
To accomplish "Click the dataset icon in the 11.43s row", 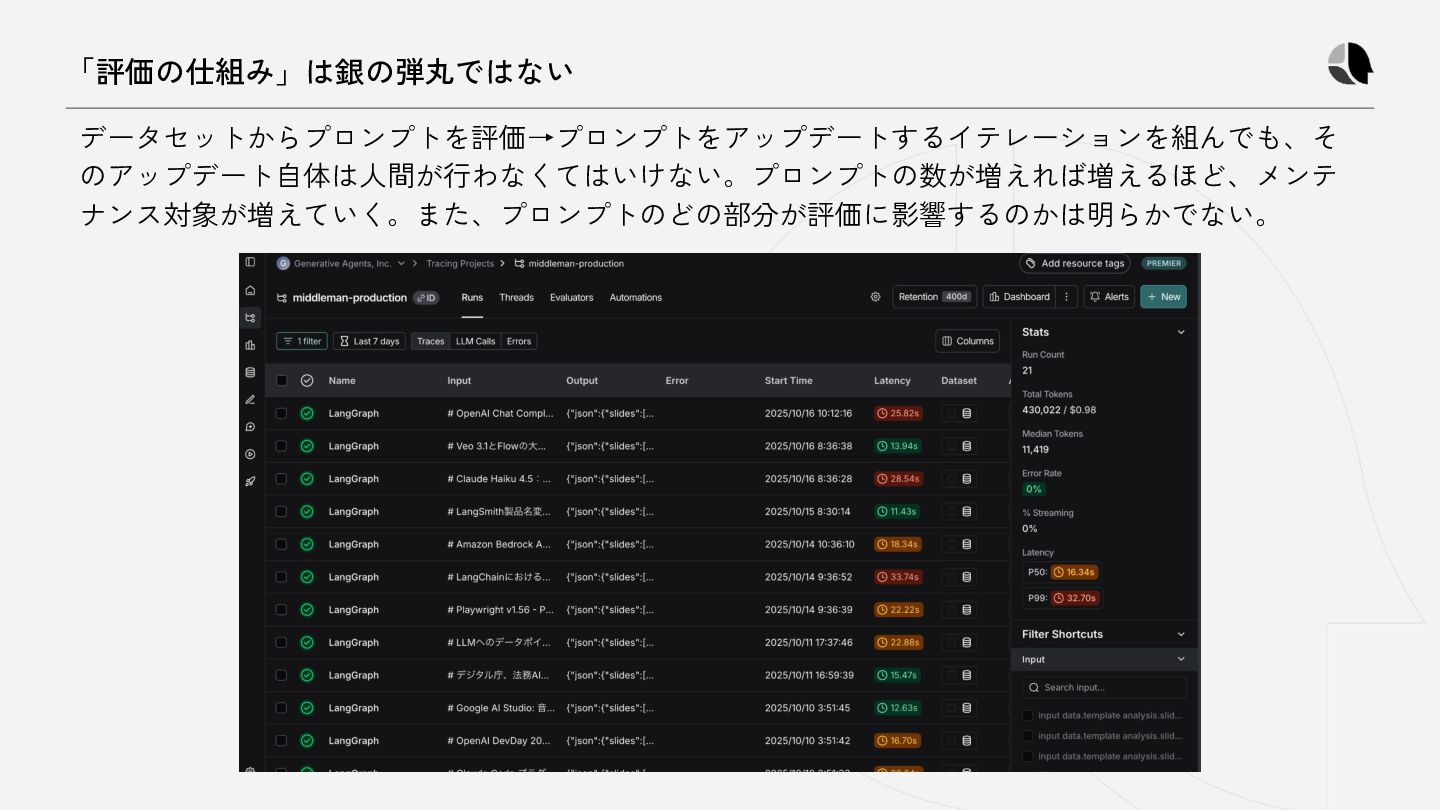I will click(x=967, y=512).
